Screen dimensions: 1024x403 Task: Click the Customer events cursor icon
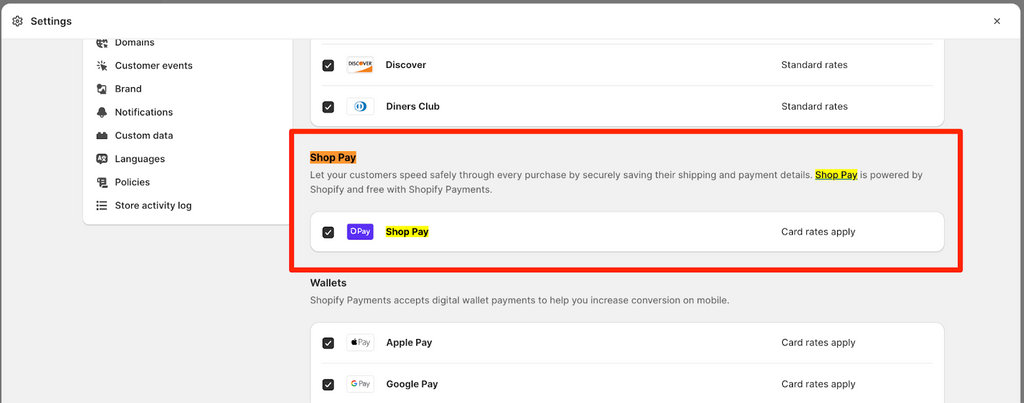tap(101, 65)
